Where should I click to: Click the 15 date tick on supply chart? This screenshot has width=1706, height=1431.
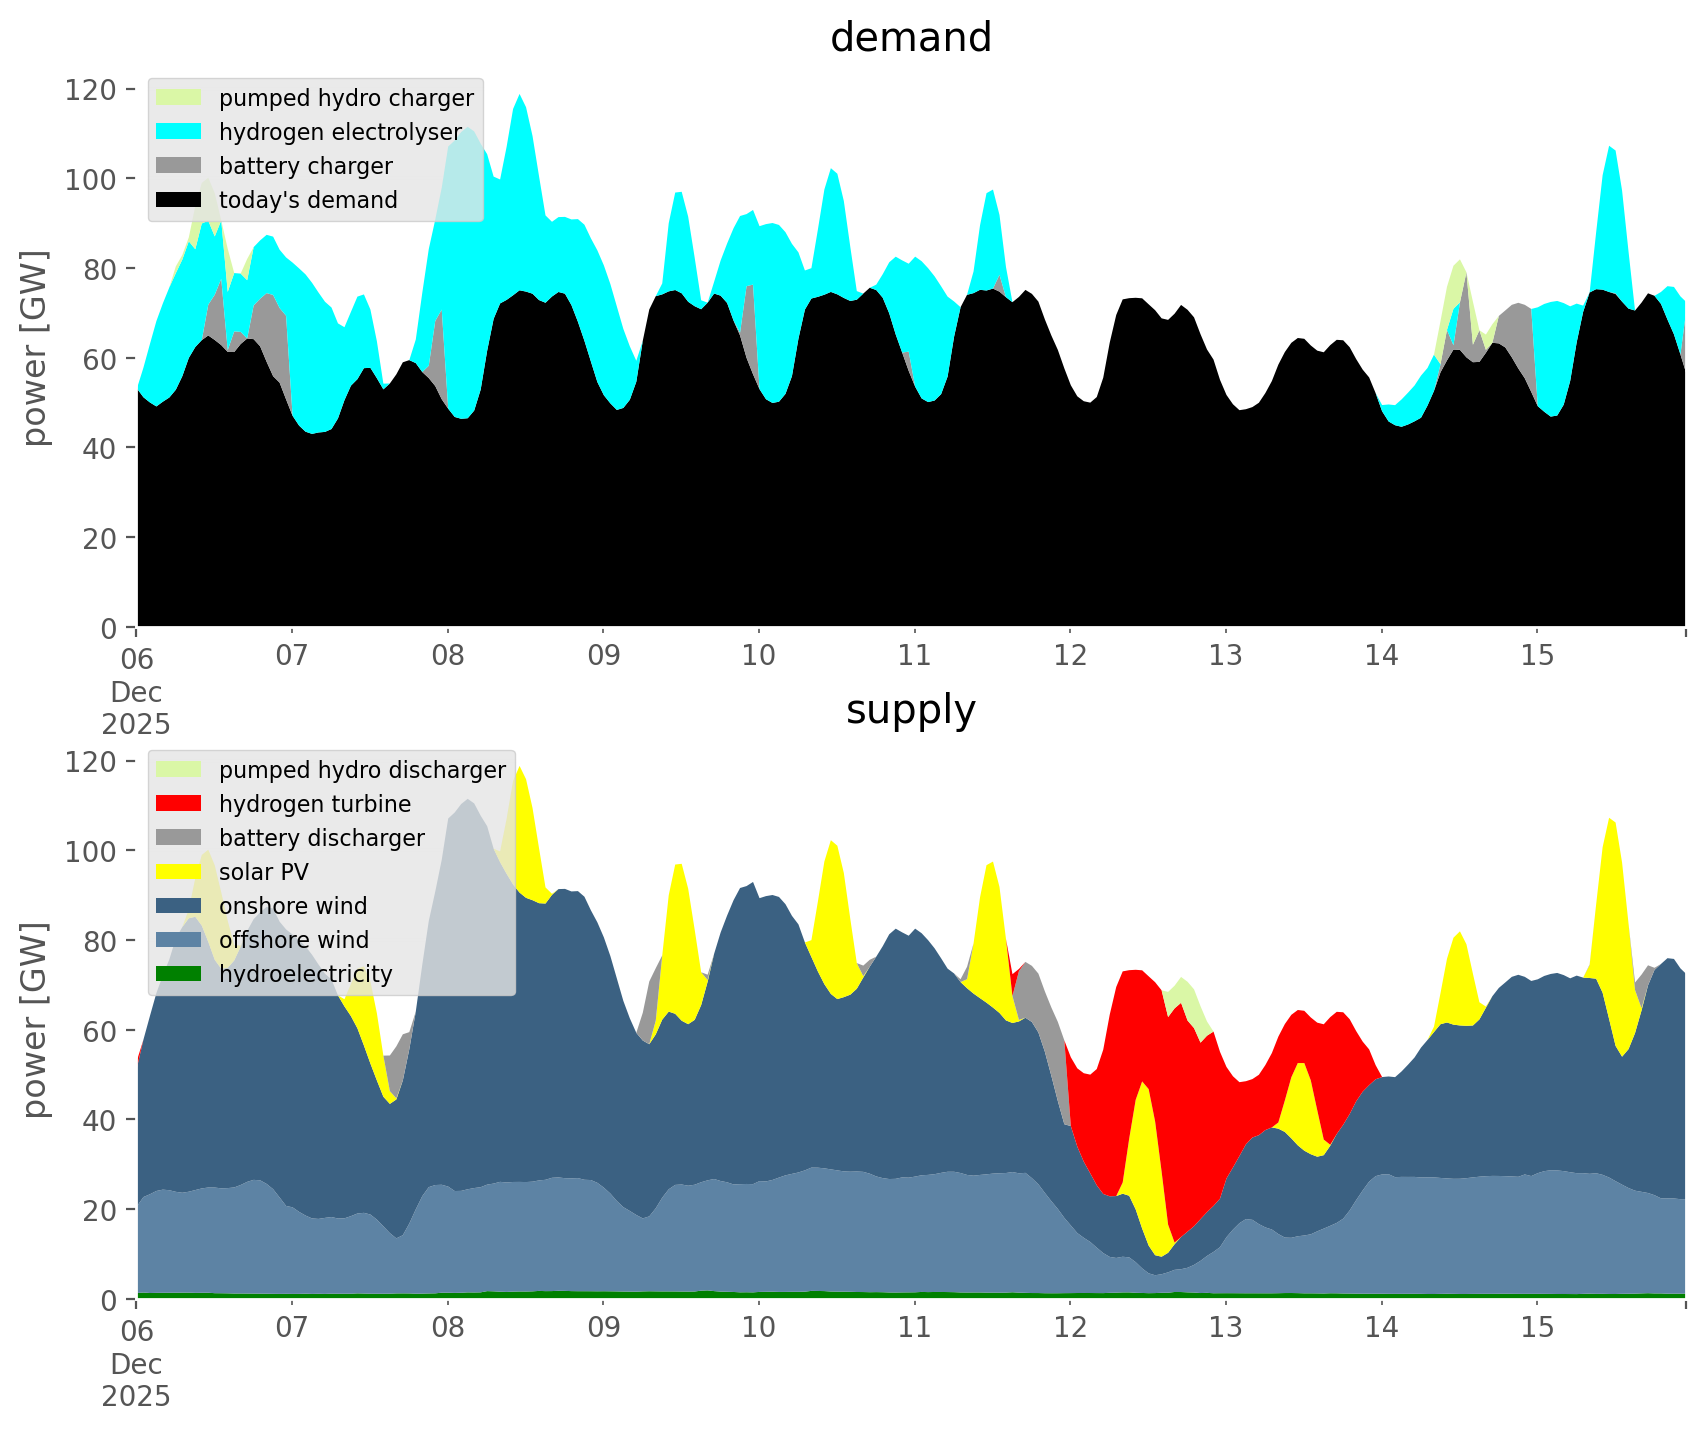pyautogui.click(x=1536, y=1328)
